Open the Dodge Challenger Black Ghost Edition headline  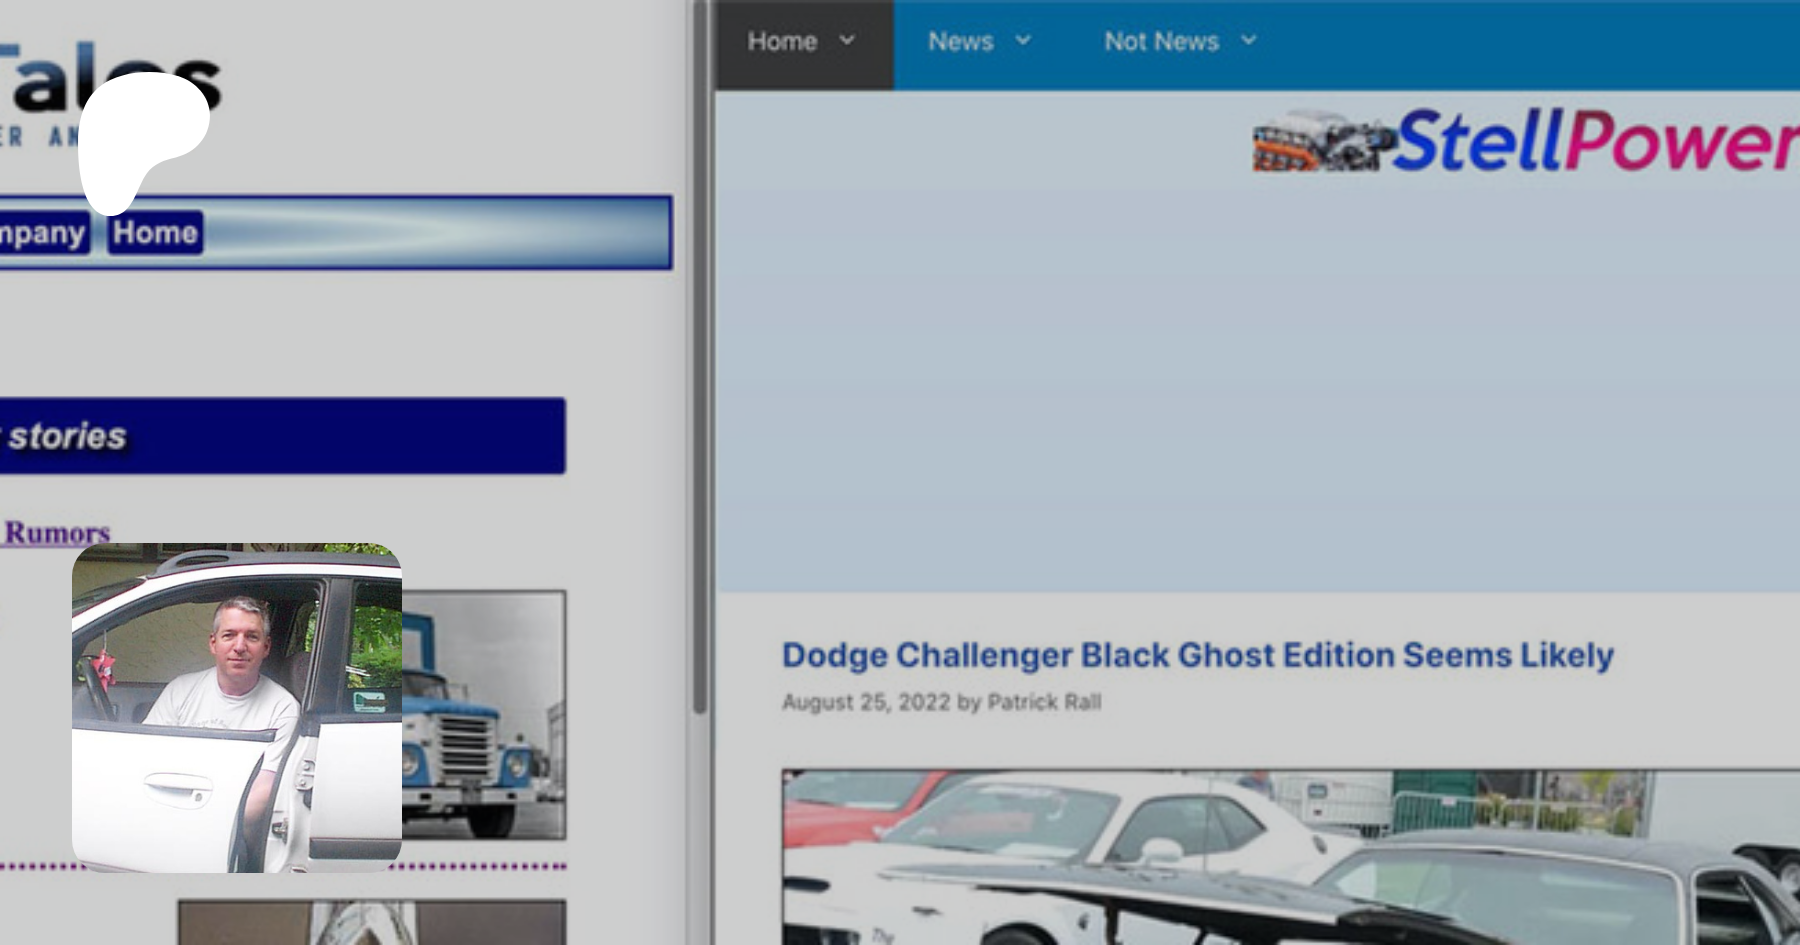click(1197, 655)
